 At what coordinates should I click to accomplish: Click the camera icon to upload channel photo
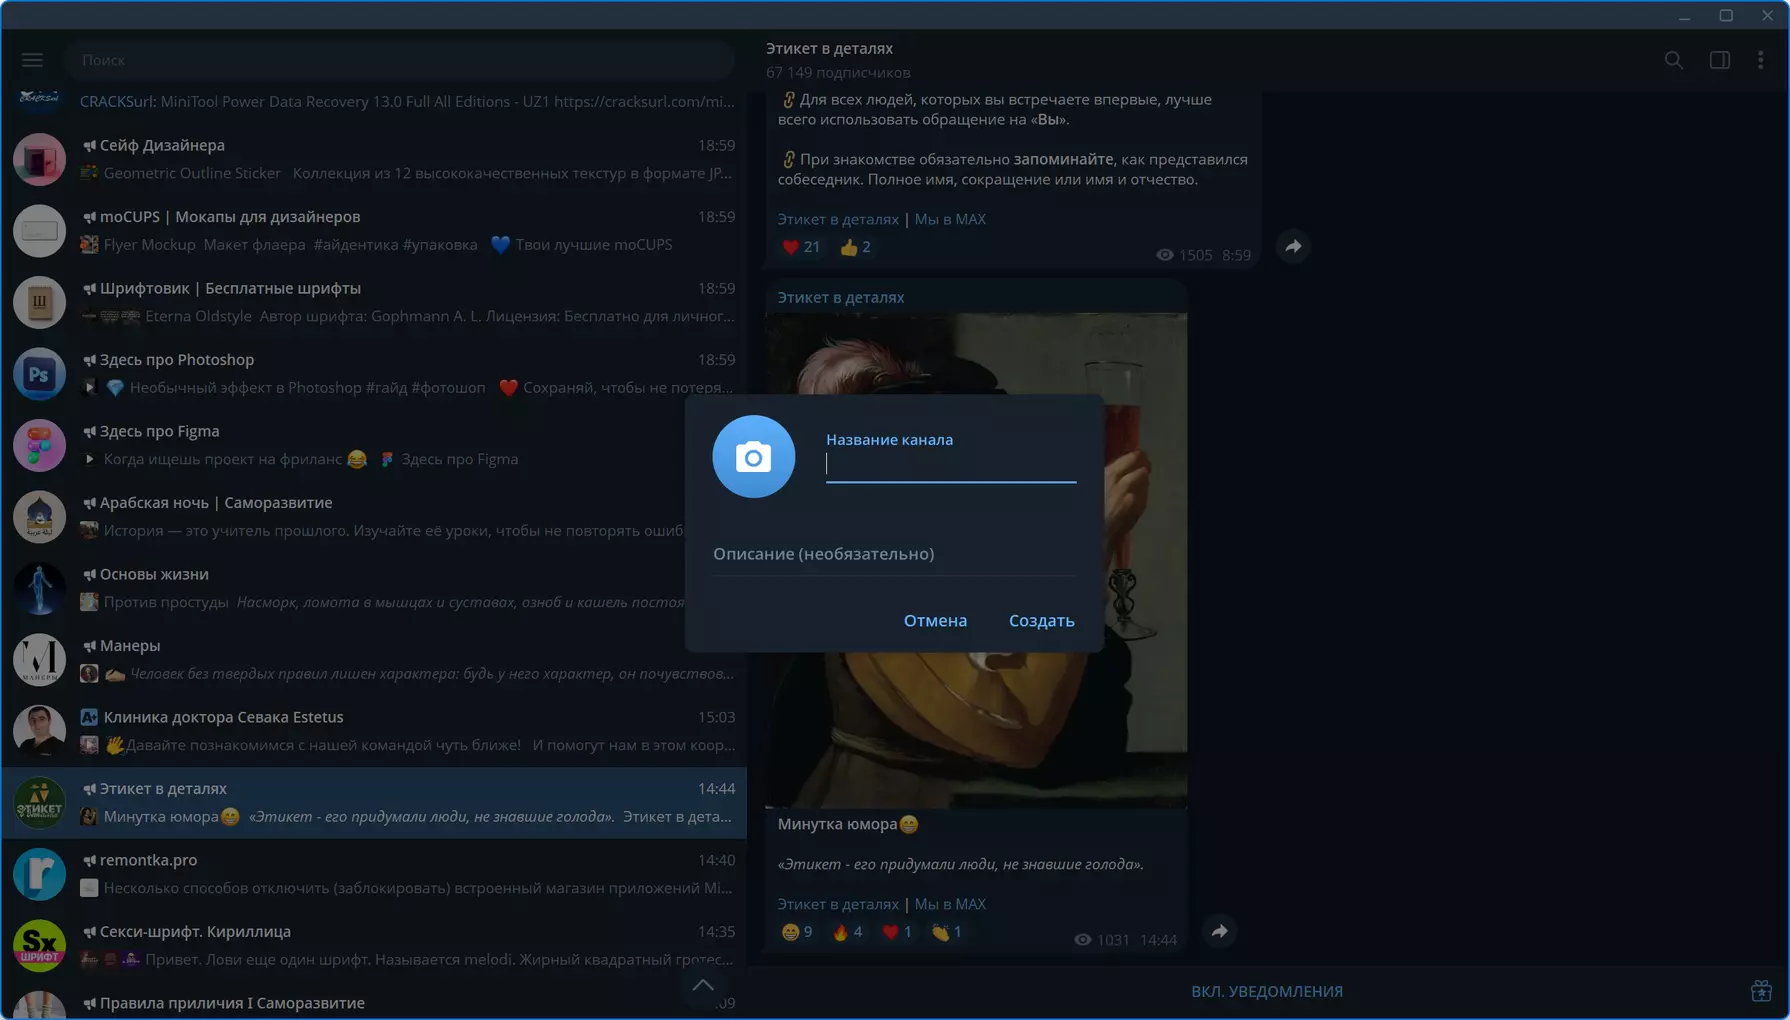point(753,457)
